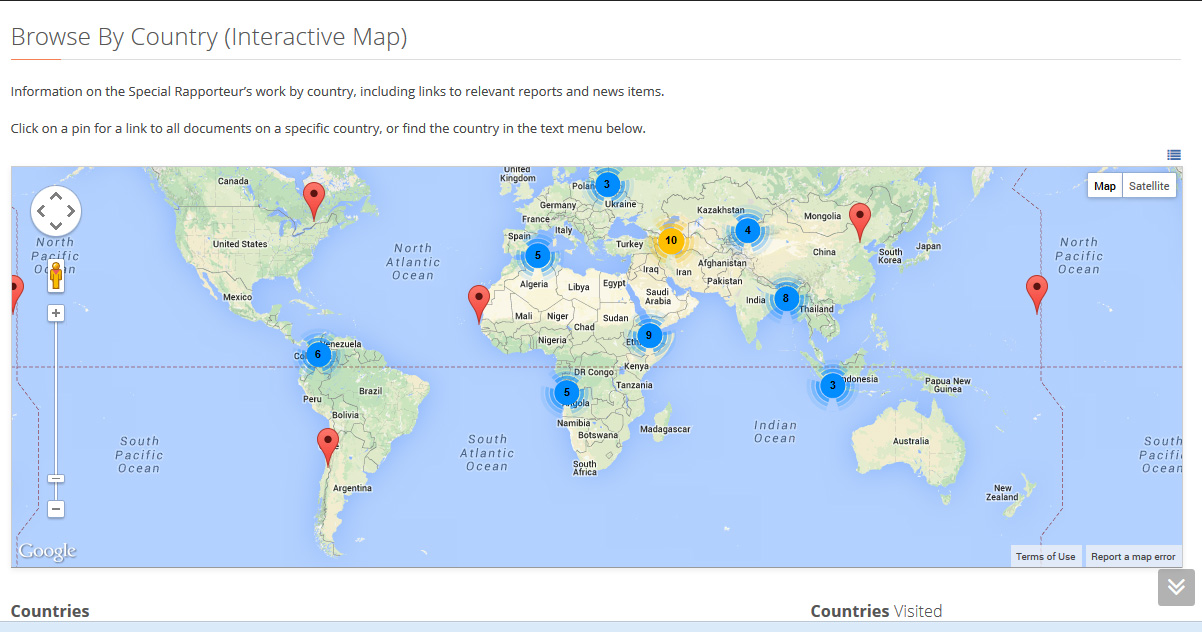Switch to Satellite view
This screenshot has height=632, width=1202.
pos(1149,186)
